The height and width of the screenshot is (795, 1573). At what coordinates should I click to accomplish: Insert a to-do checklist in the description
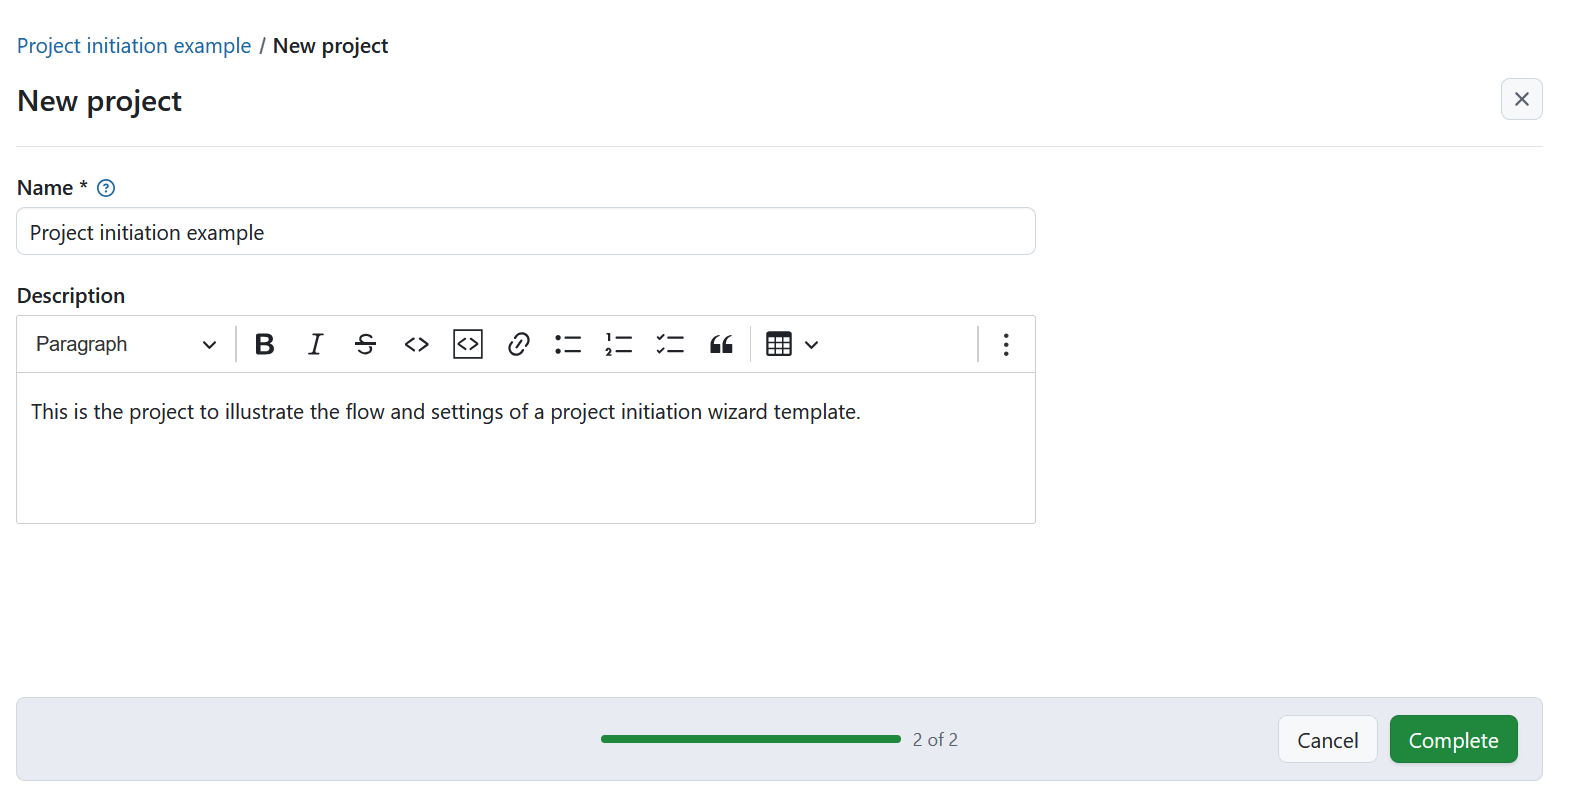click(x=669, y=344)
